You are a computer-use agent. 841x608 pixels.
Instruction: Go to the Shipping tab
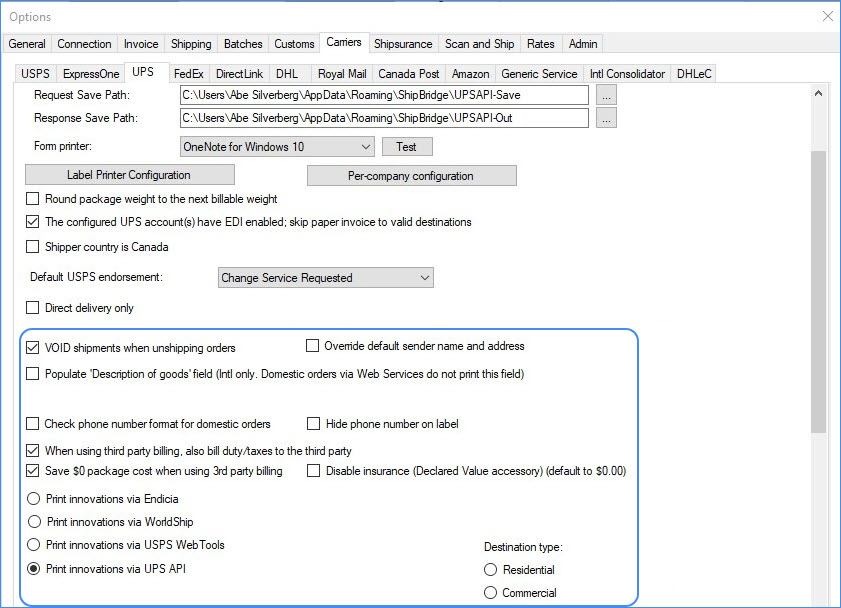191,44
